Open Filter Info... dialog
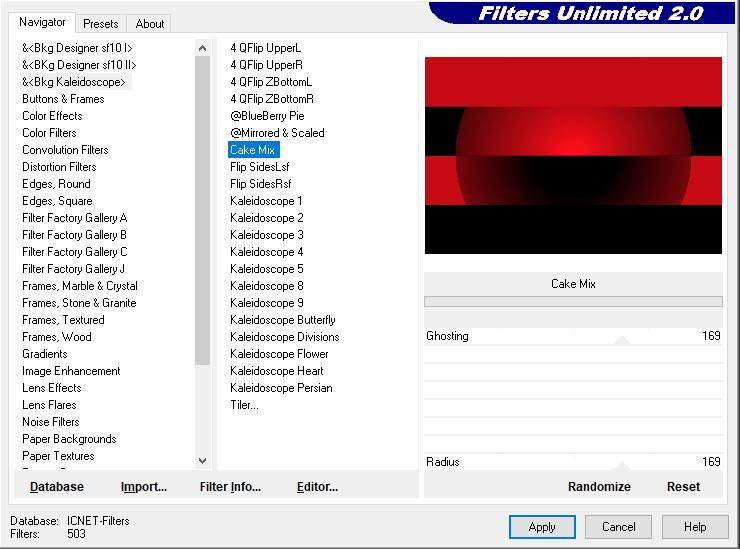 point(230,487)
